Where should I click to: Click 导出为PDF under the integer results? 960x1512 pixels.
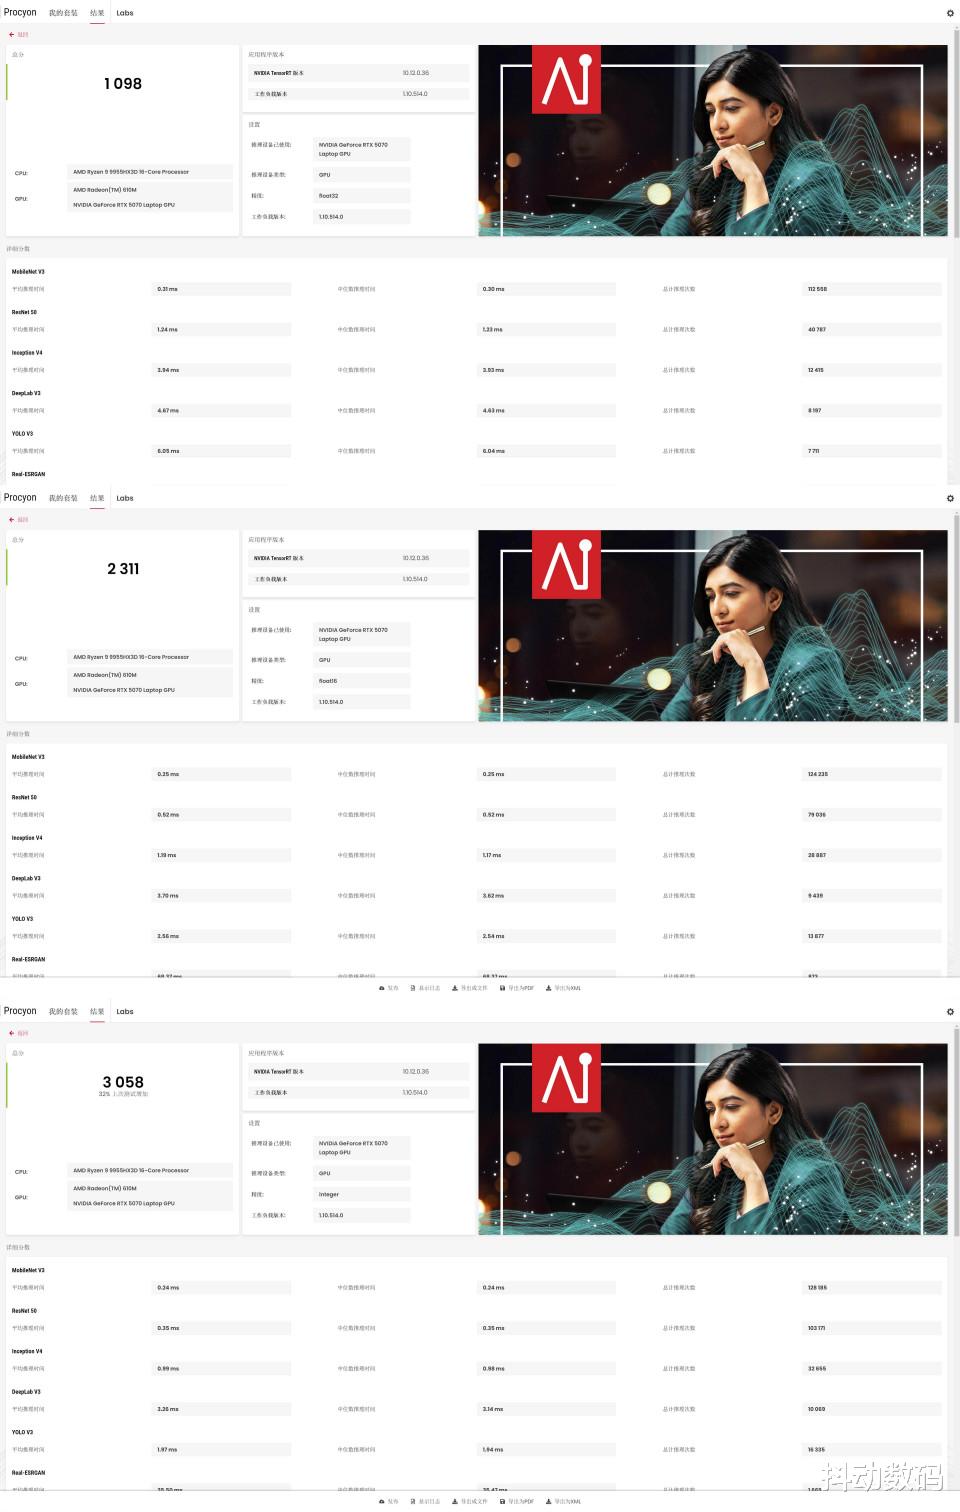coord(517,1501)
